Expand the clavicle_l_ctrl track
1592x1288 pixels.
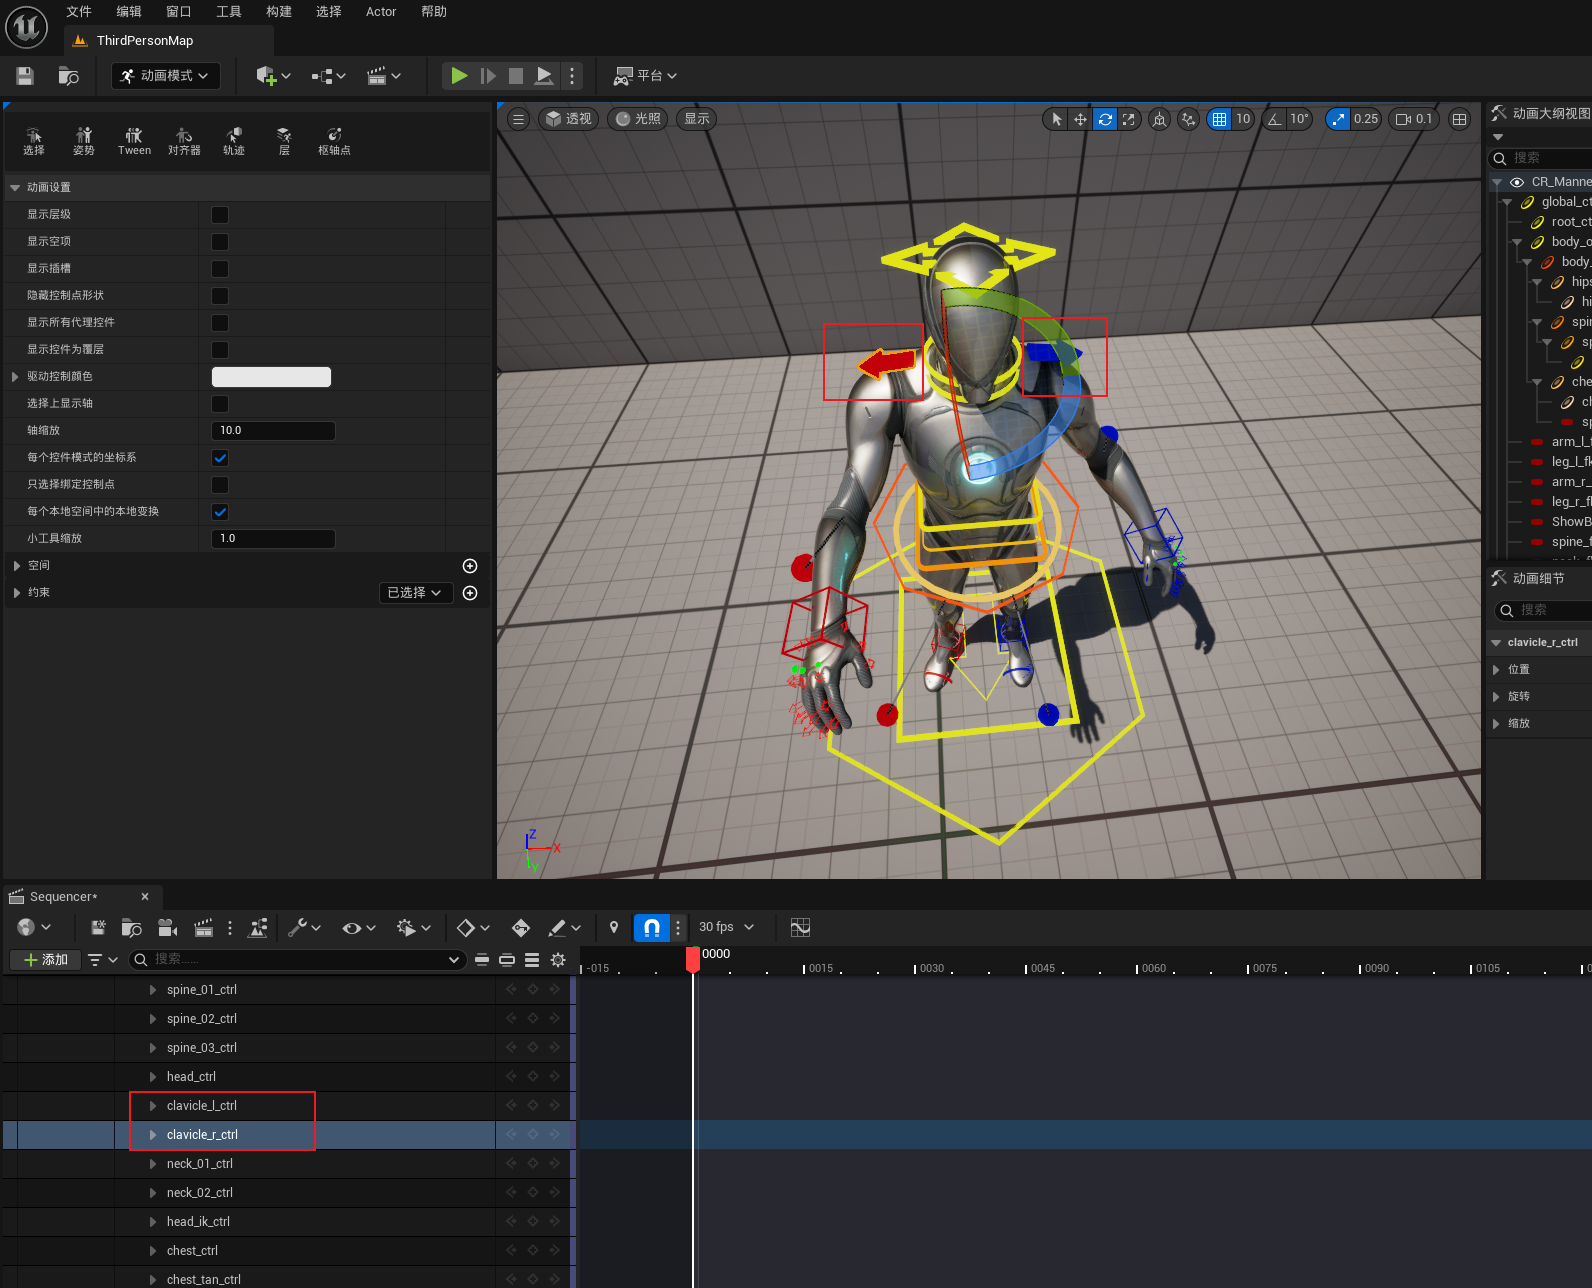(x=153, y=1106)
